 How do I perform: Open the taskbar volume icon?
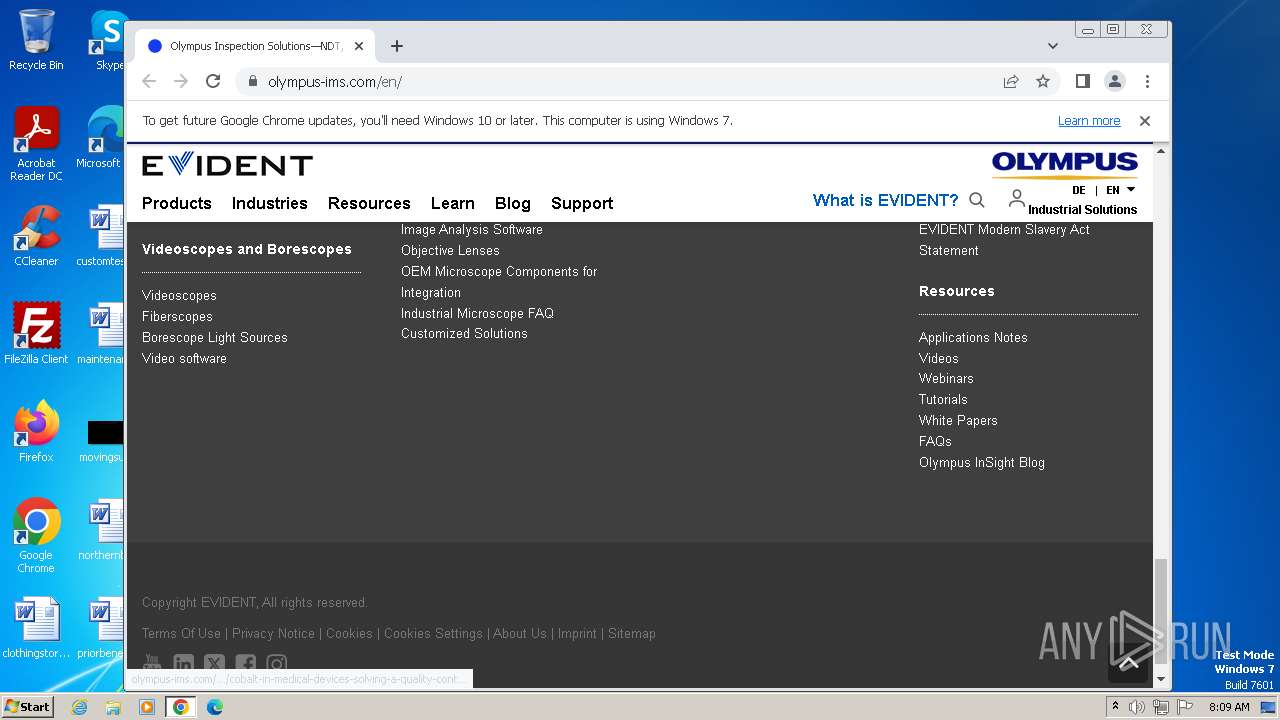(1137, 707)
